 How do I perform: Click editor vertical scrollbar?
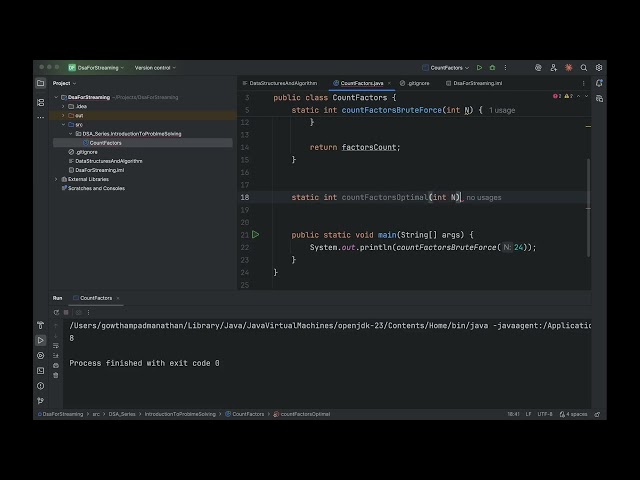click(x=588, y=208)
